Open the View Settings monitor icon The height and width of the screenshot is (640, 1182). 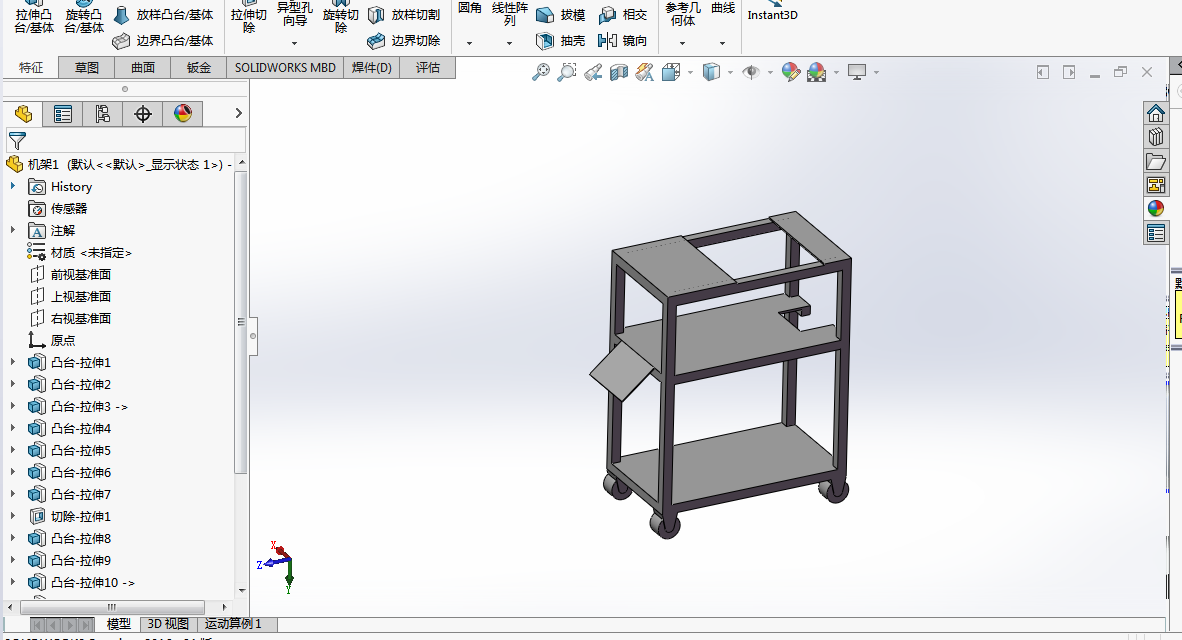click(x=857, y=72)
